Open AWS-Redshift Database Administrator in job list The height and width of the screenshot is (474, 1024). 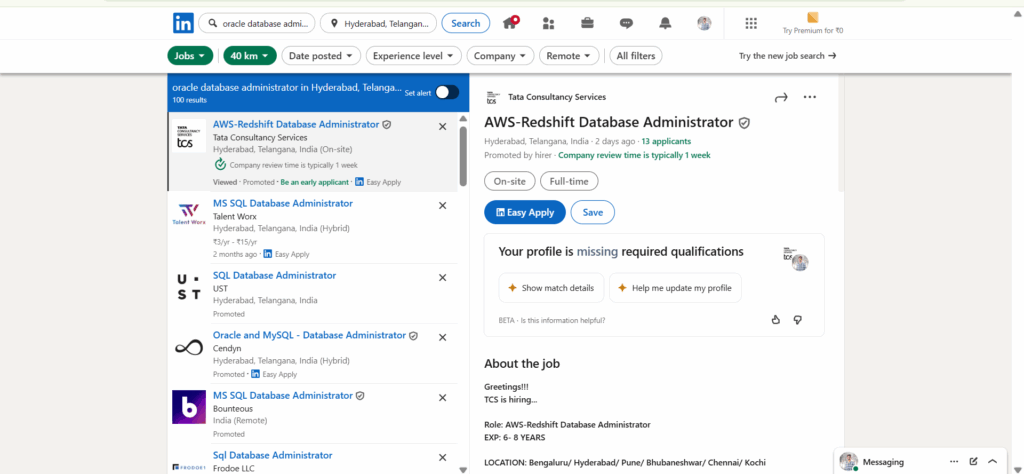tap(296, 124)
